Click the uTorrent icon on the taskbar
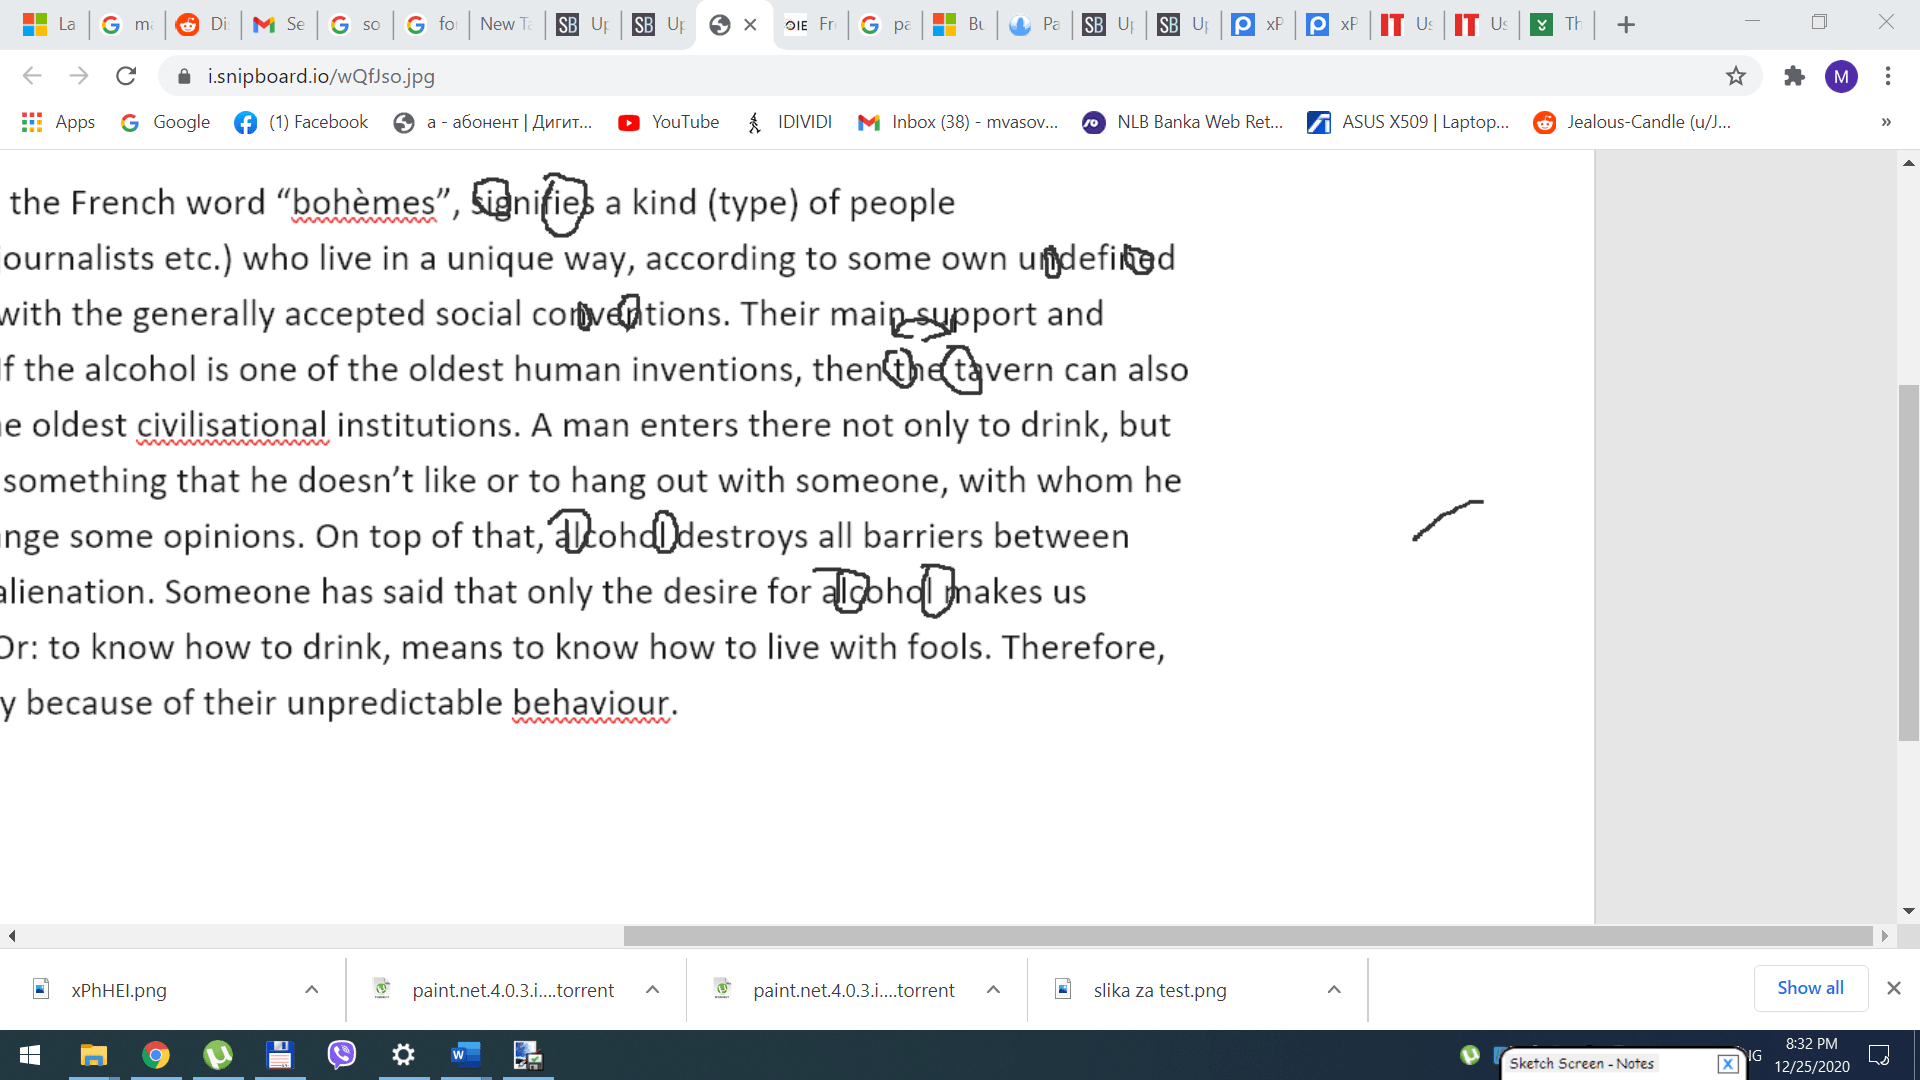1920x1080 pixels. (x=218, y=1055)
